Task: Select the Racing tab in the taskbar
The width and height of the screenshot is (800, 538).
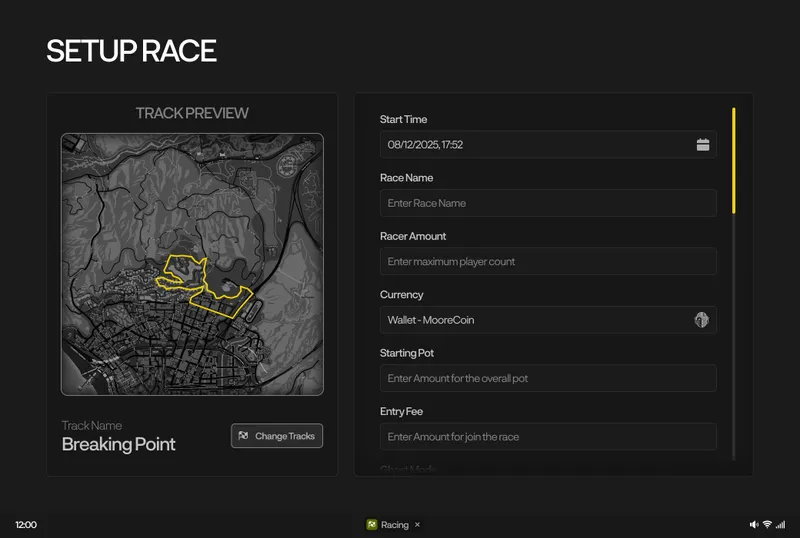Action: (x=393, y=524)
